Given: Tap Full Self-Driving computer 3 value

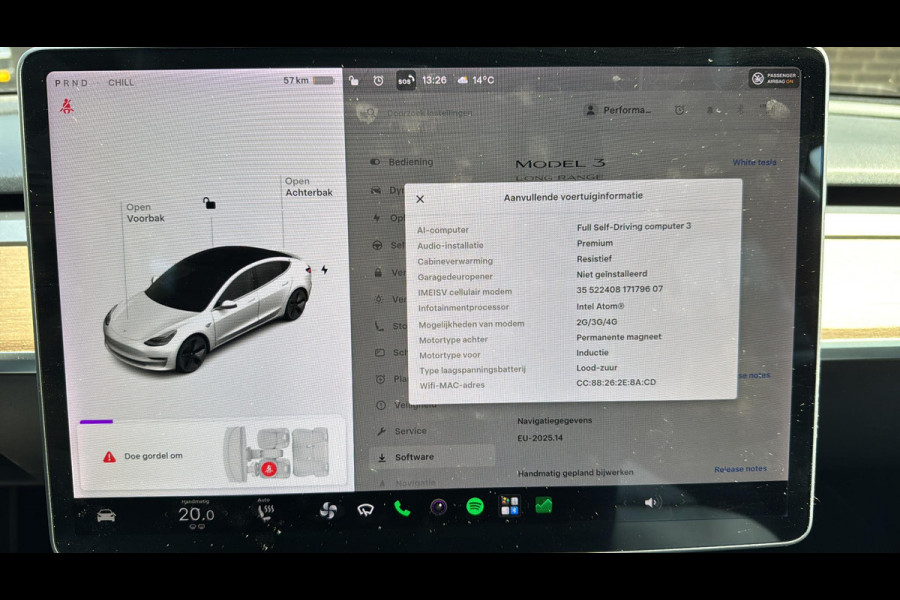Looking at the screenshot, I should (x=634, y=226).
